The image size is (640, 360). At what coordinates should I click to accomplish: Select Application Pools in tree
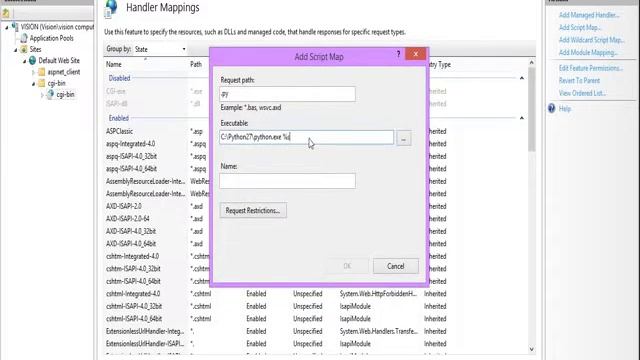pyautogui.click(x=52, y=38)
